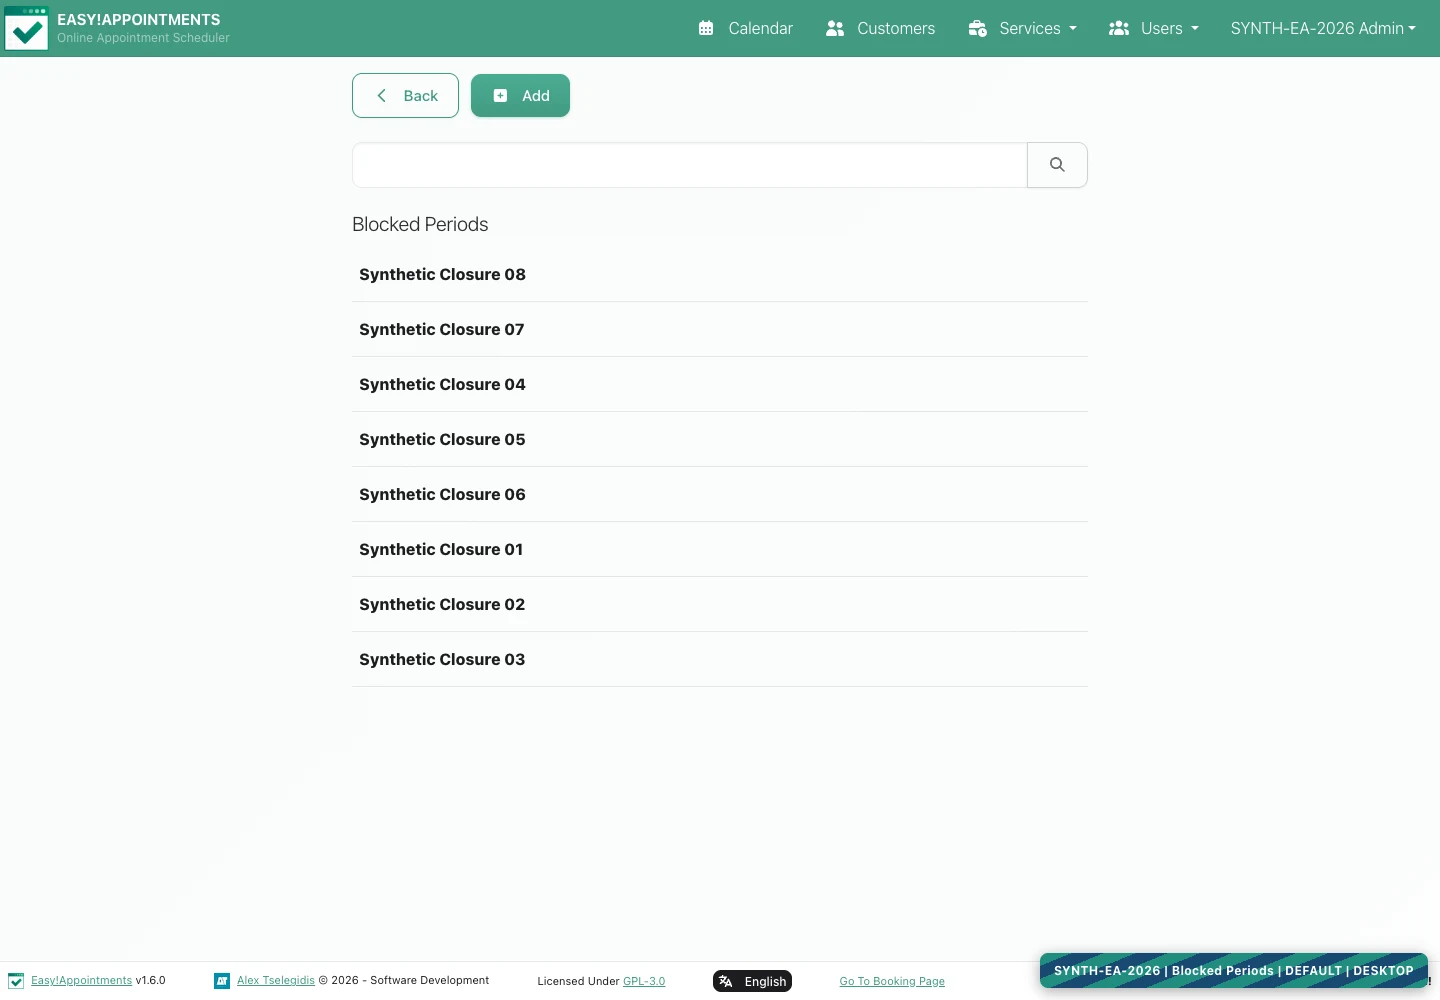The height and width of the screenshot is (1000, 1440).
Task: Select Synthetic Closure 03 row
Action: coord(720,659)
